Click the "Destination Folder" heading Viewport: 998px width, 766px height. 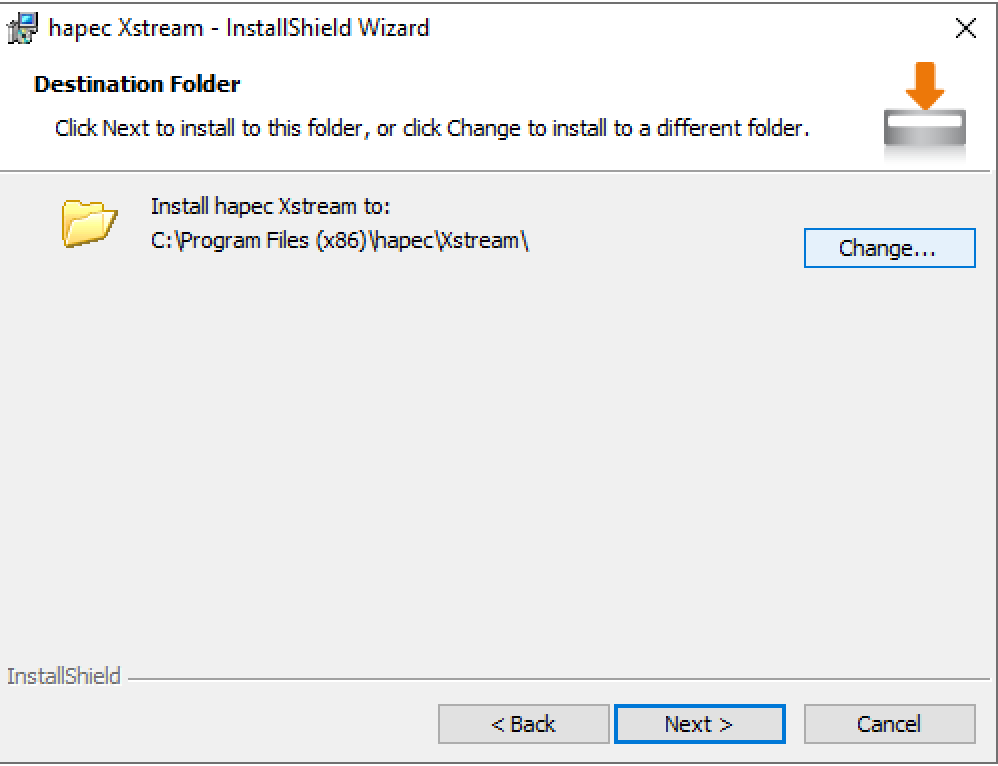click(137, 84)
